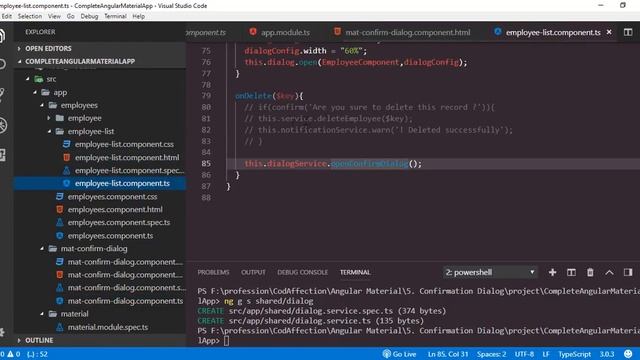Open the View menu
The image size is (640, 360).
(x=54, y=16)
